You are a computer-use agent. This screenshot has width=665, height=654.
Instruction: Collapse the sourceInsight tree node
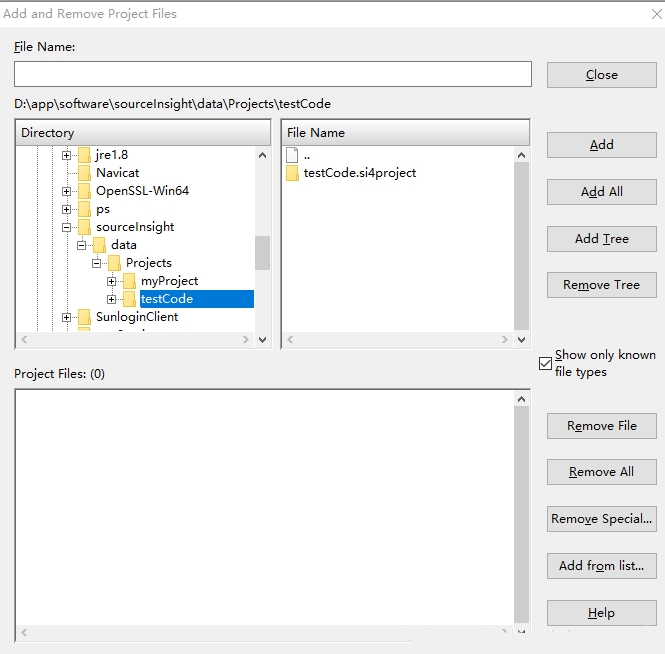67,227
